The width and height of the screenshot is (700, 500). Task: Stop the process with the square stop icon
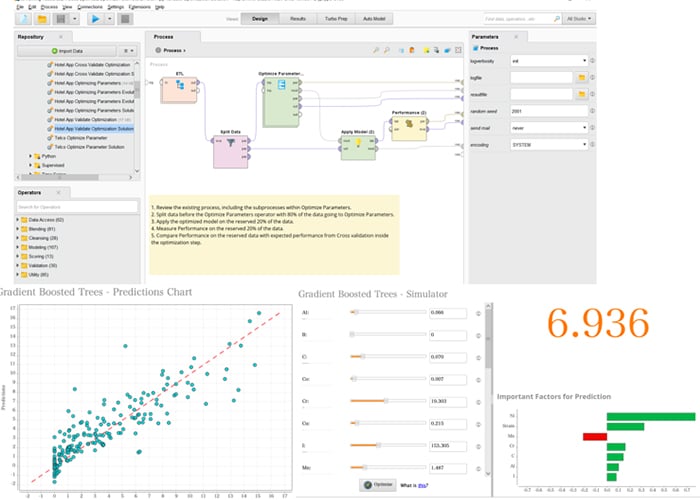[125, 19]
